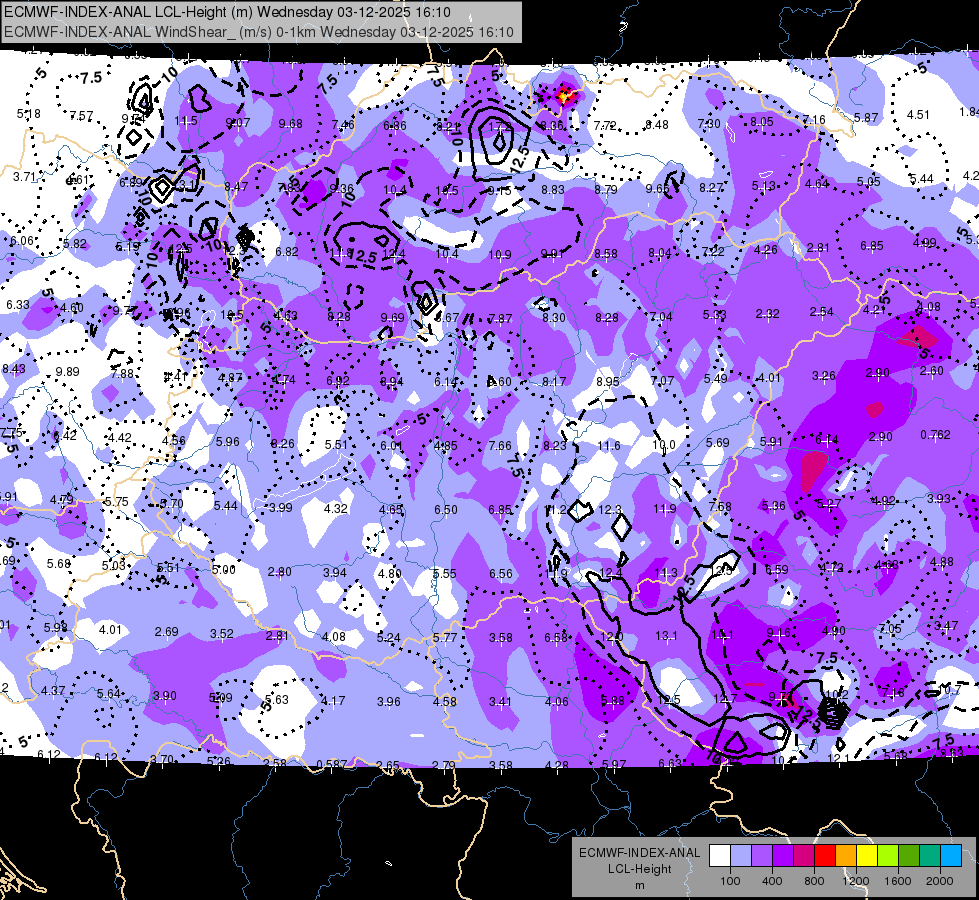
Task: Click the '100' legend tick label
Action: (730, 881)
